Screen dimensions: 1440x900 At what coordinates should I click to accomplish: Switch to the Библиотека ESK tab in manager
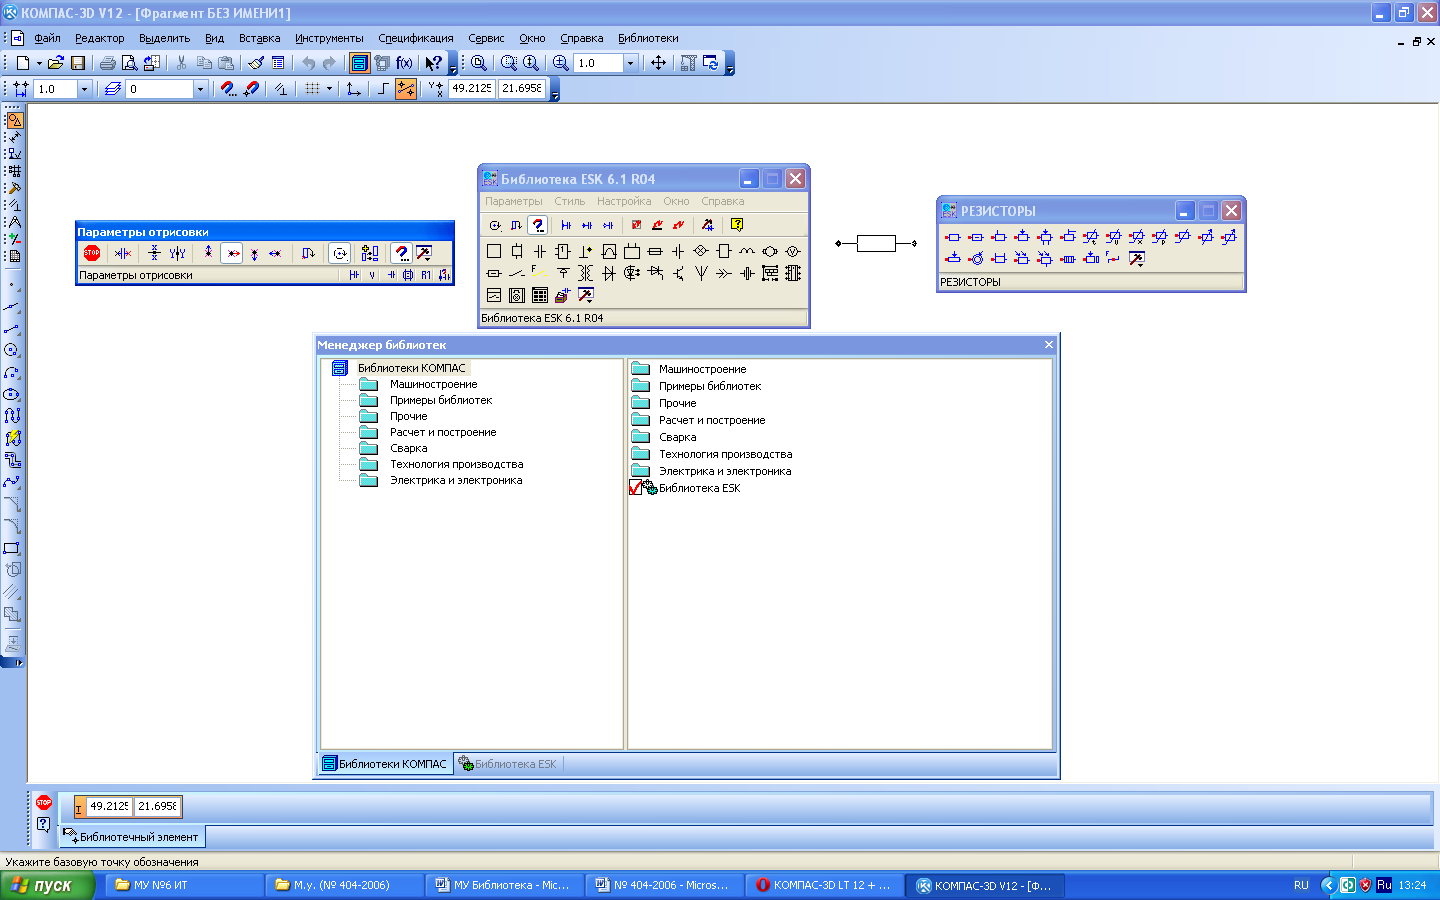tap(508, 764)
